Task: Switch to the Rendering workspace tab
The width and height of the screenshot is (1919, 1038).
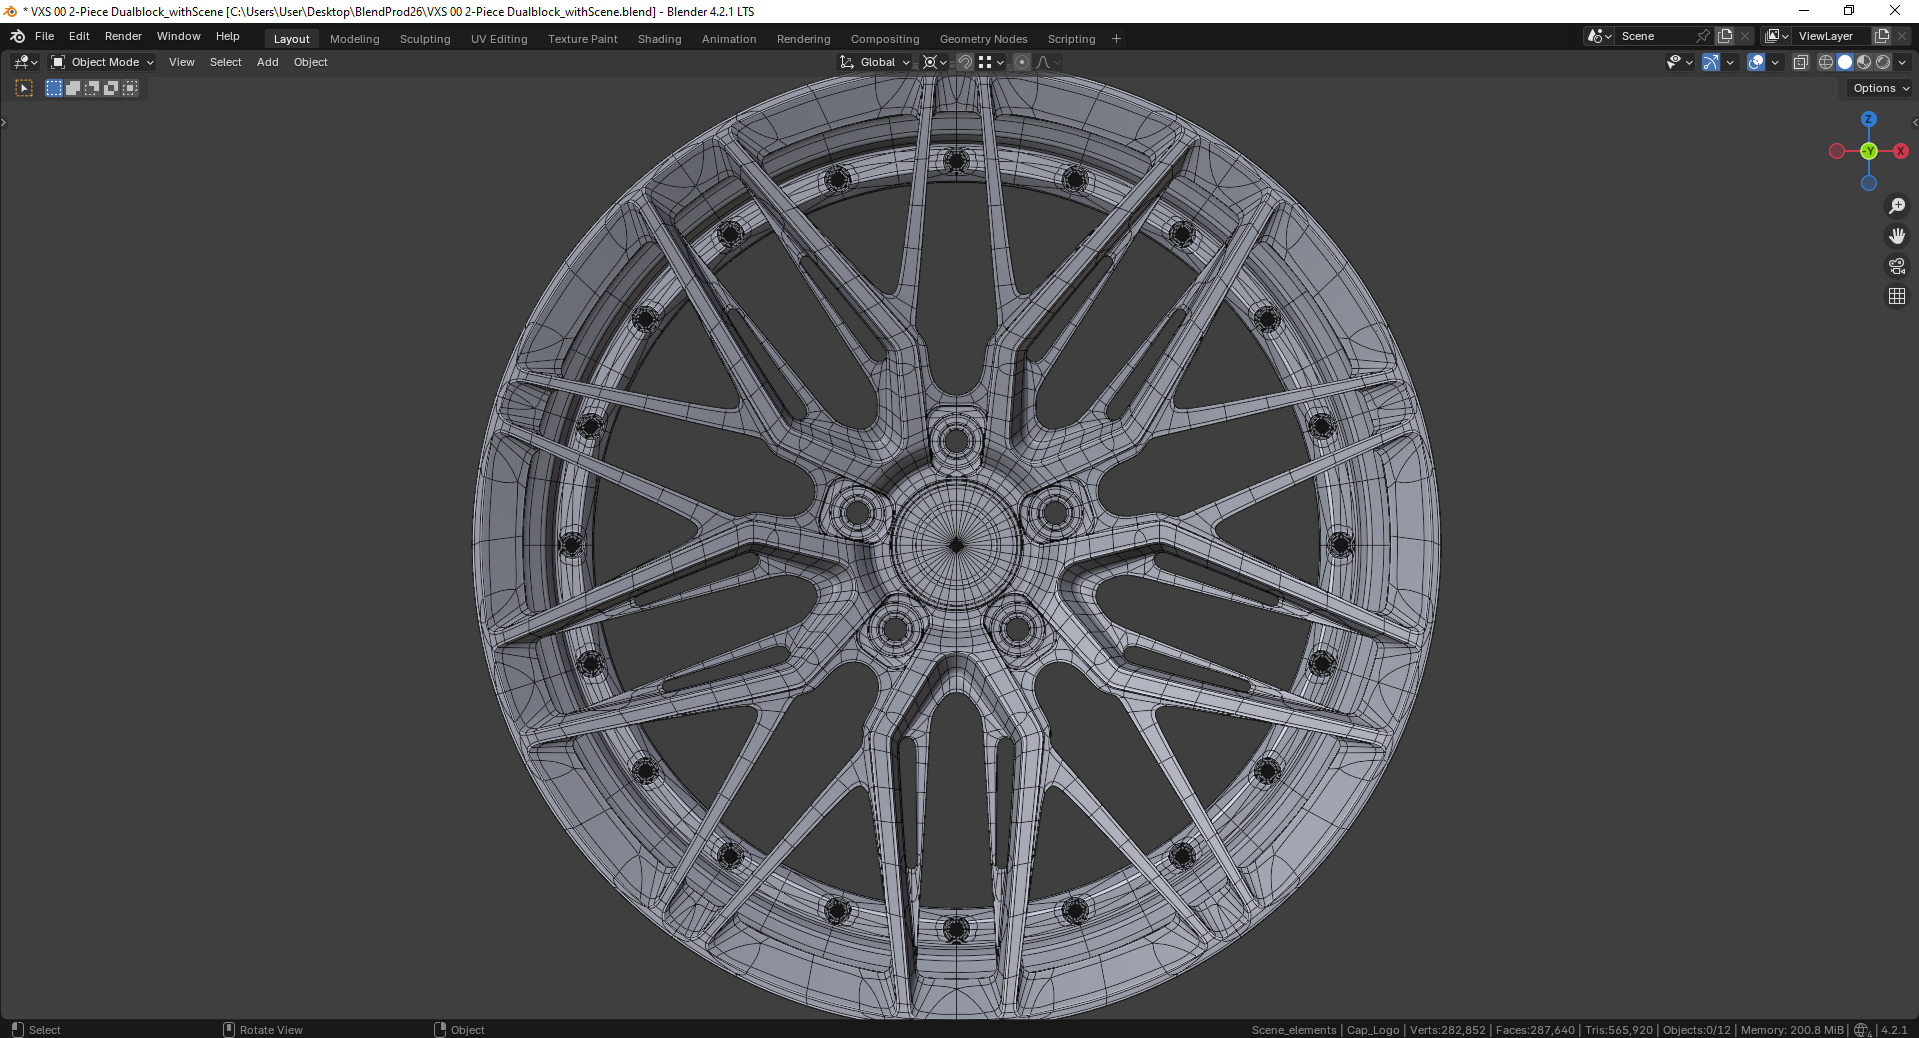Action: [803, 39]
